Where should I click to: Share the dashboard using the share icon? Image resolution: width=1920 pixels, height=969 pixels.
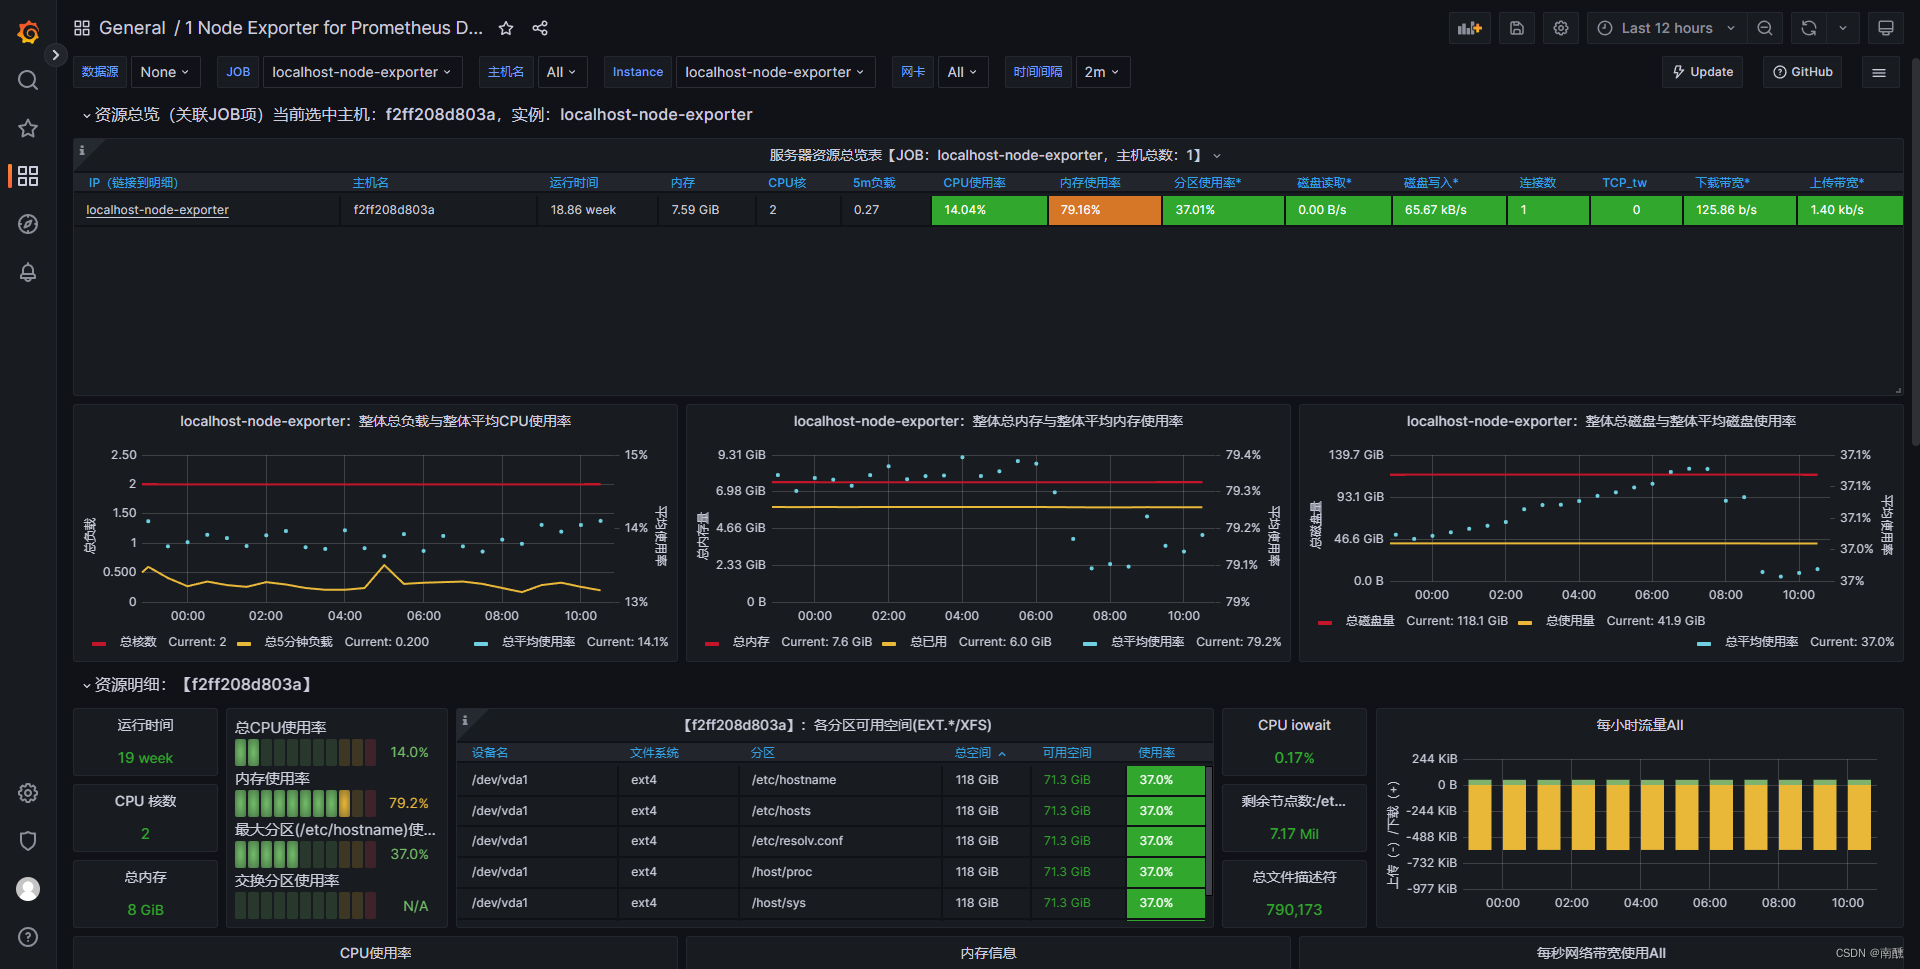(x=540, y=28)
